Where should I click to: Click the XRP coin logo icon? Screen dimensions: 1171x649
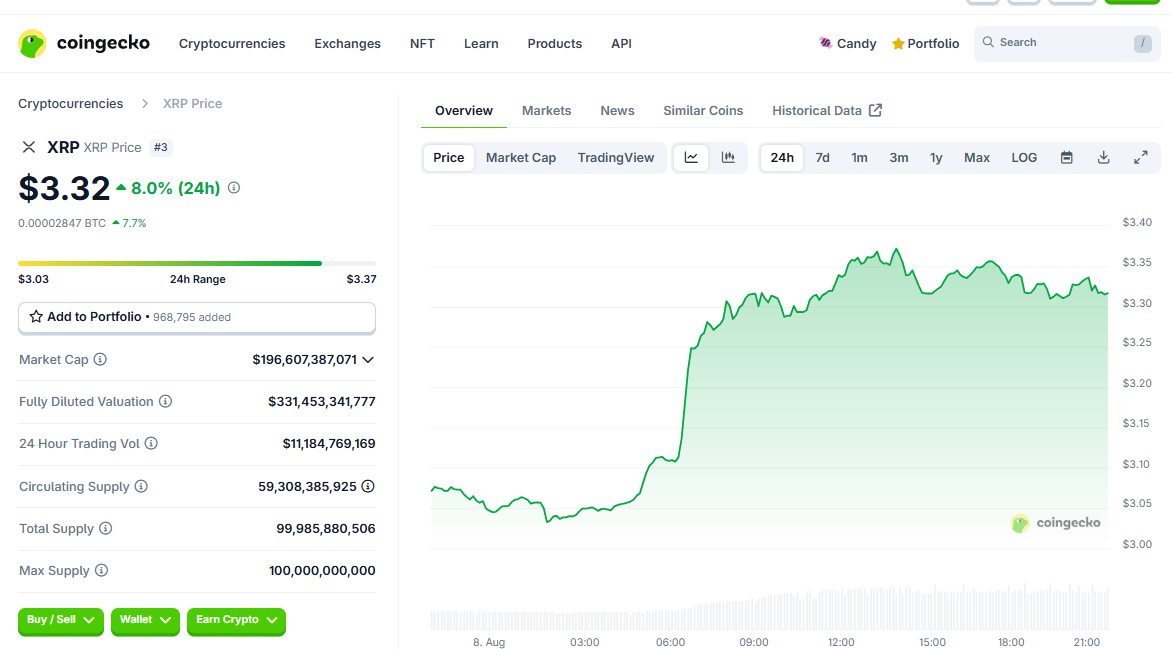tap(28, 147)
